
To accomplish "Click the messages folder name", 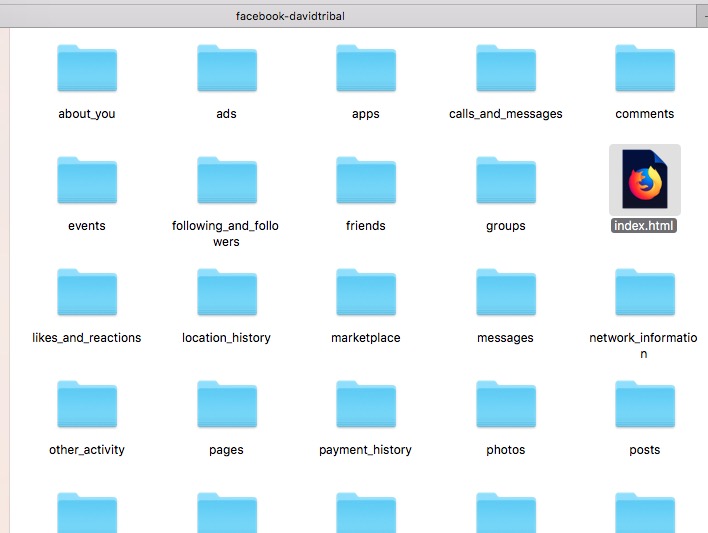I will tap(505, 338).
